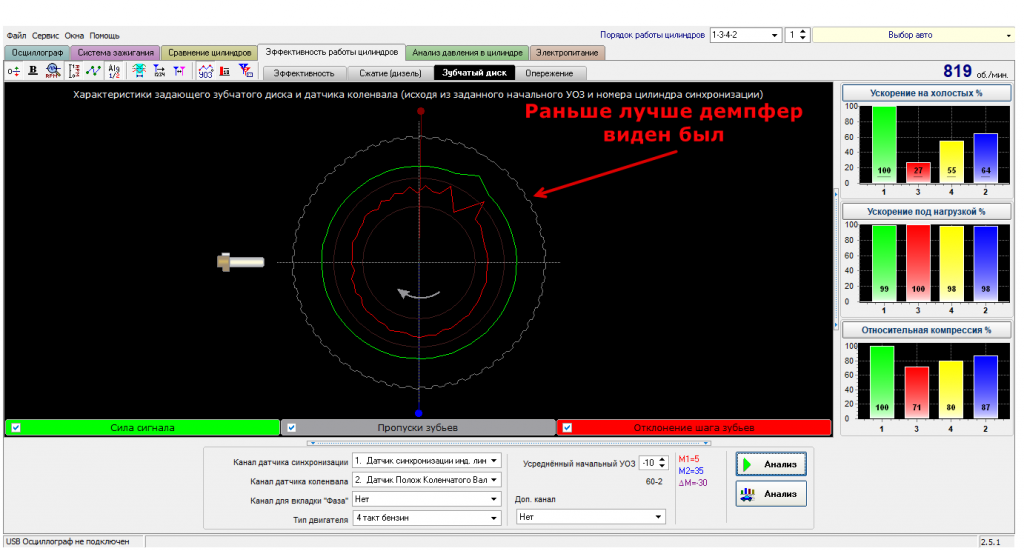Image resolution: width=1024 pixels, height=551 pixels.
Task: Open the Сжатие (дизель) sub-tab
Action: click(390, 73)
